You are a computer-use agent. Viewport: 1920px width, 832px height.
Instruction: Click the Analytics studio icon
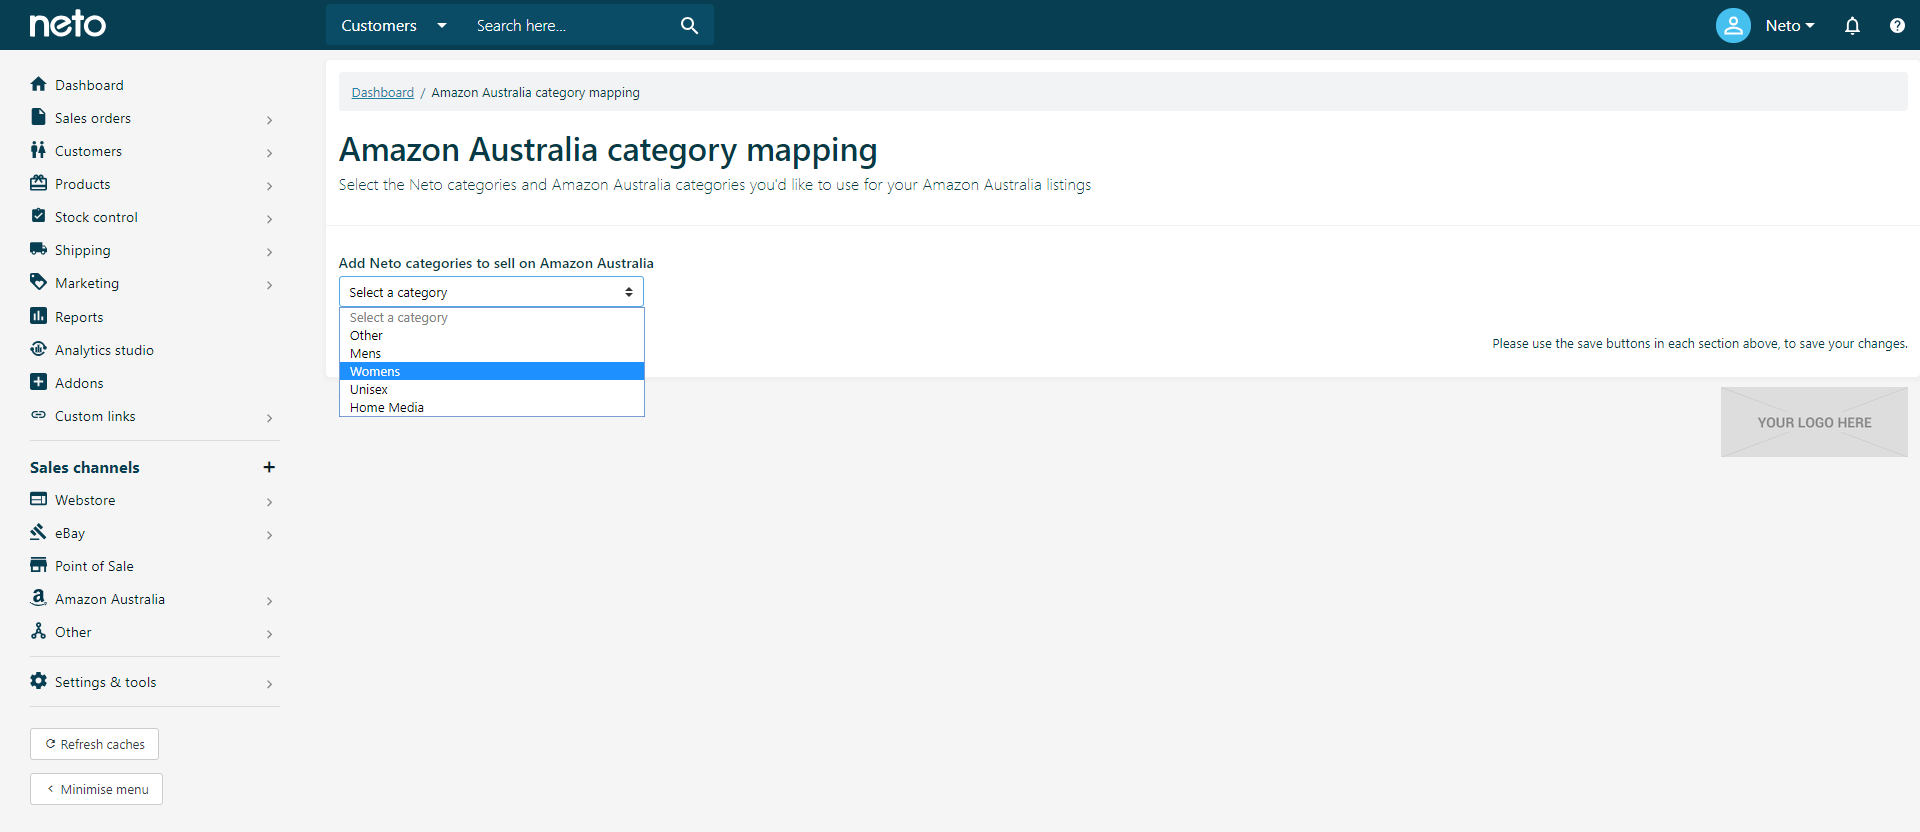pyautogui.click(x=38, y=349)
